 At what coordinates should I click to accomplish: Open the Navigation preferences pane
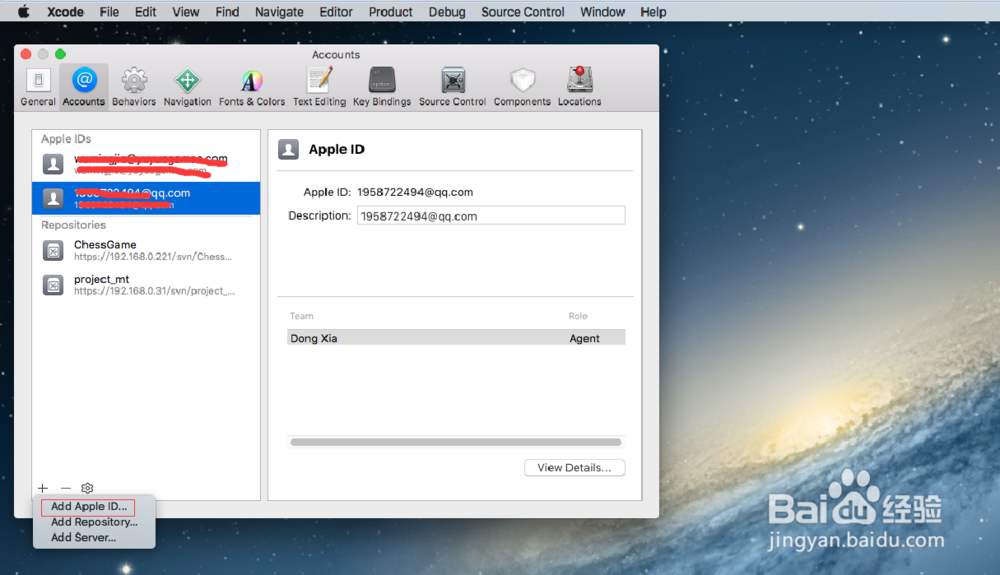click(187, 87)
